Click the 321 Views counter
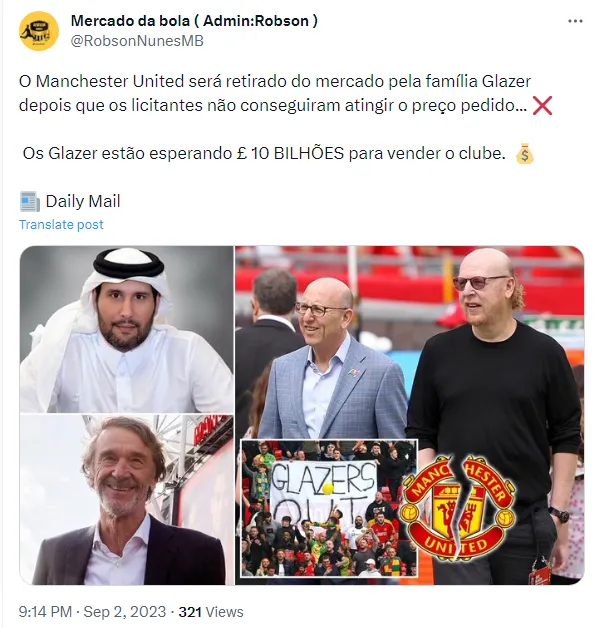The image size is (594, 628). [211, 612]
